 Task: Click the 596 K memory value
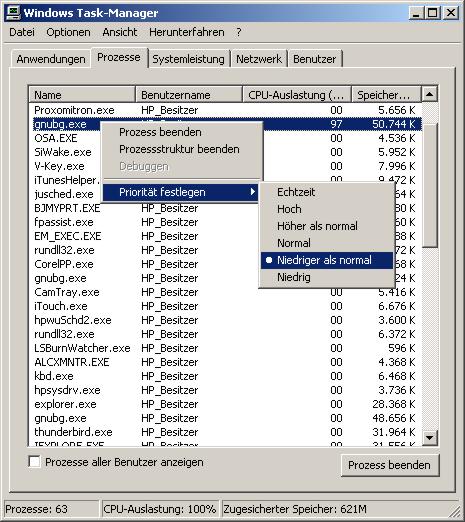pyautogui.click(x=402, y=348)
